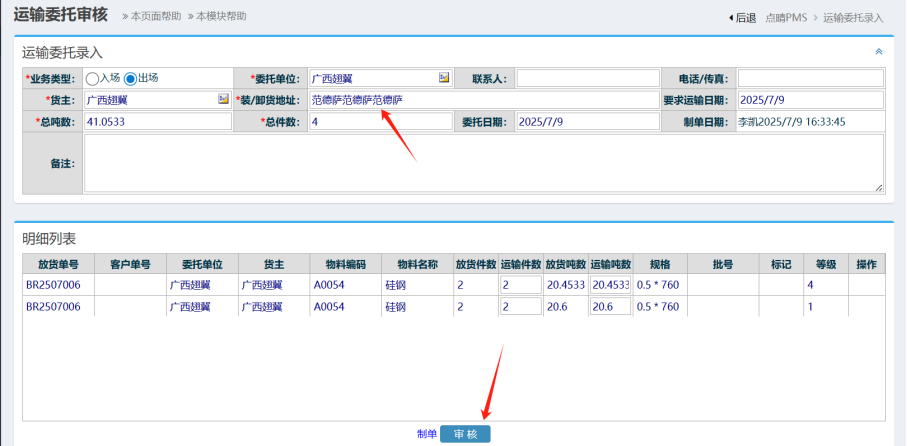Click the 电话/传真 input field

tap(810, 78)
